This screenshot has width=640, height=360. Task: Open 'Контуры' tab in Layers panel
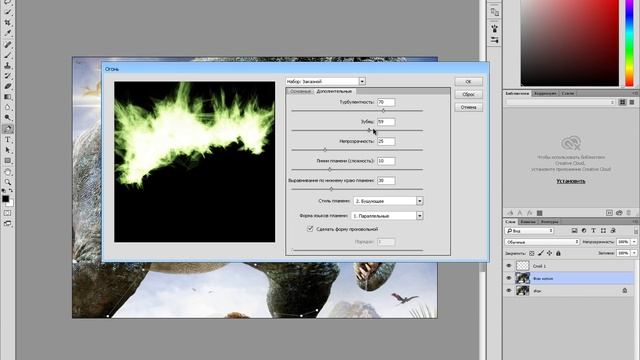(x=549, y=222)
